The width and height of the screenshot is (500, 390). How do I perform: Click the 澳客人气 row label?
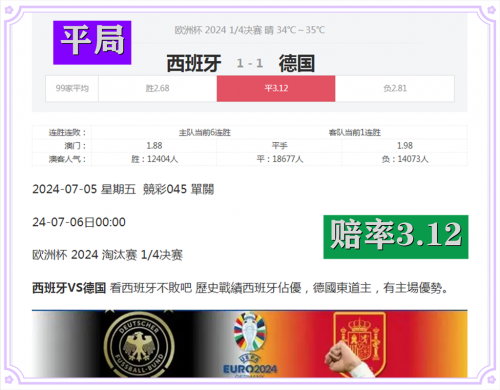(x=68, y=159)
